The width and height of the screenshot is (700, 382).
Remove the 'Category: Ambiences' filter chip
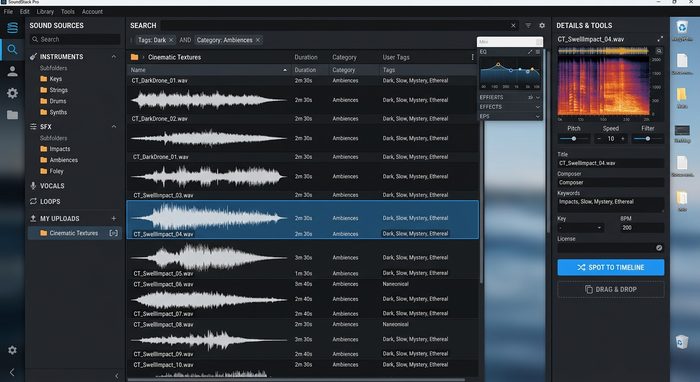click(x=258, y=40)
